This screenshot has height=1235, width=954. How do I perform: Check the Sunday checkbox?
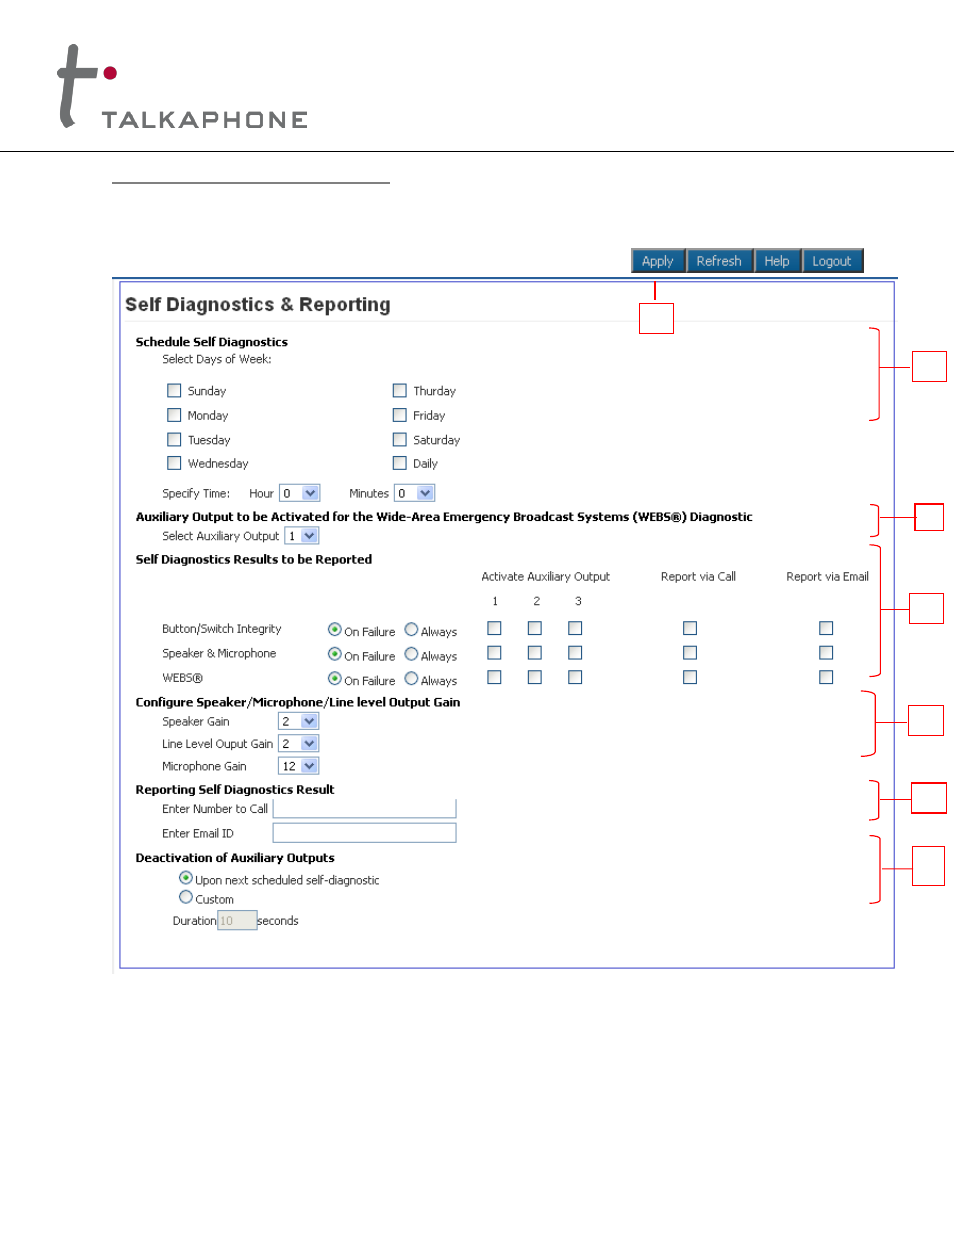tap(174, 391)
